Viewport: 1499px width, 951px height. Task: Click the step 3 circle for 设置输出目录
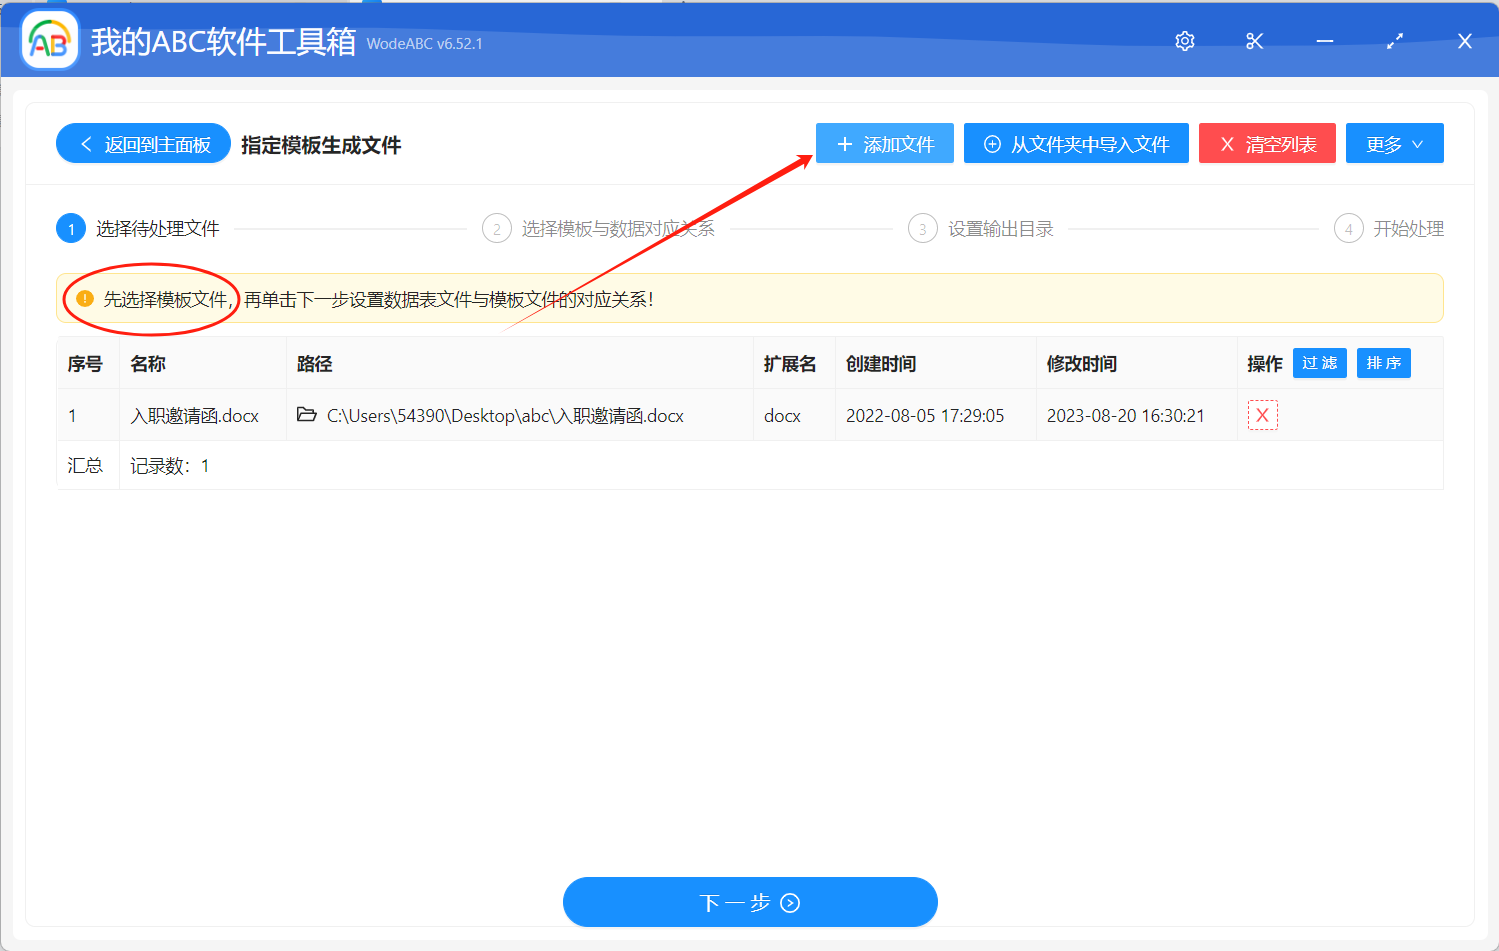point(922,228)
